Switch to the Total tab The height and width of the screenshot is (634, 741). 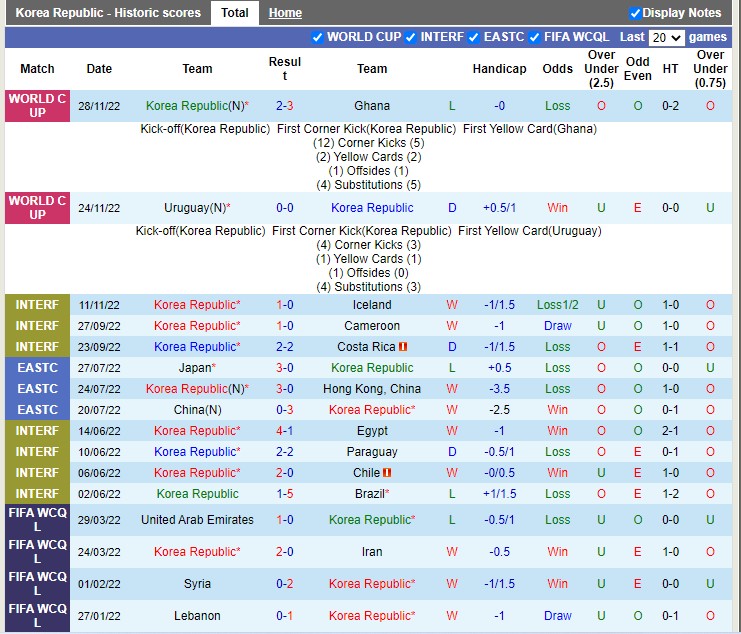point(235,13)
